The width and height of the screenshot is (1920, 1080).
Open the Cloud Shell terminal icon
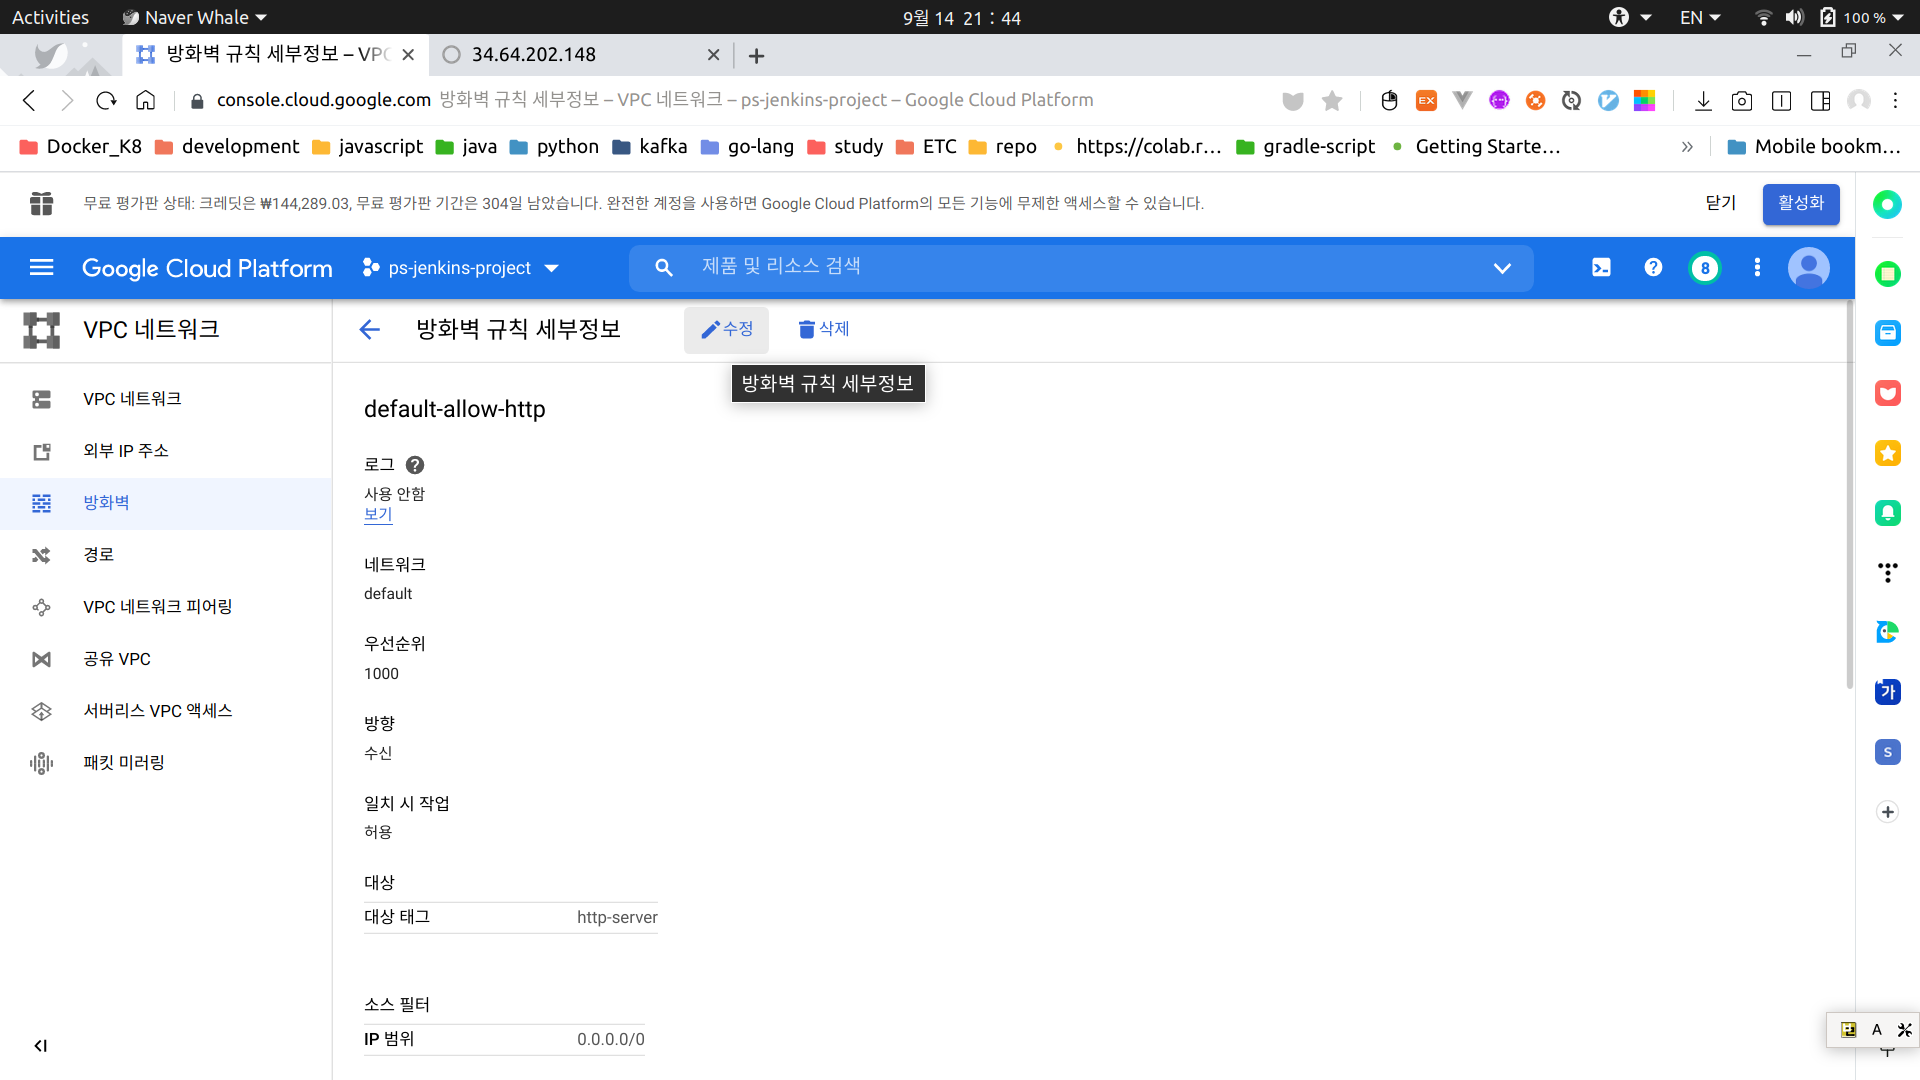1601,267
